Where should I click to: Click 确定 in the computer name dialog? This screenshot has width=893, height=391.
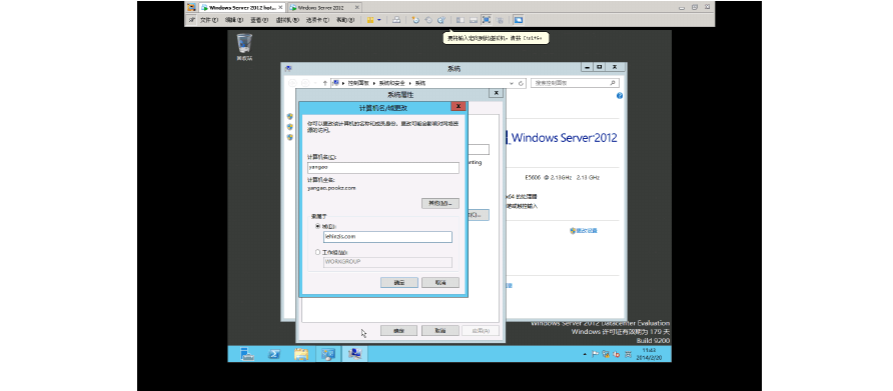click(399, 282)
